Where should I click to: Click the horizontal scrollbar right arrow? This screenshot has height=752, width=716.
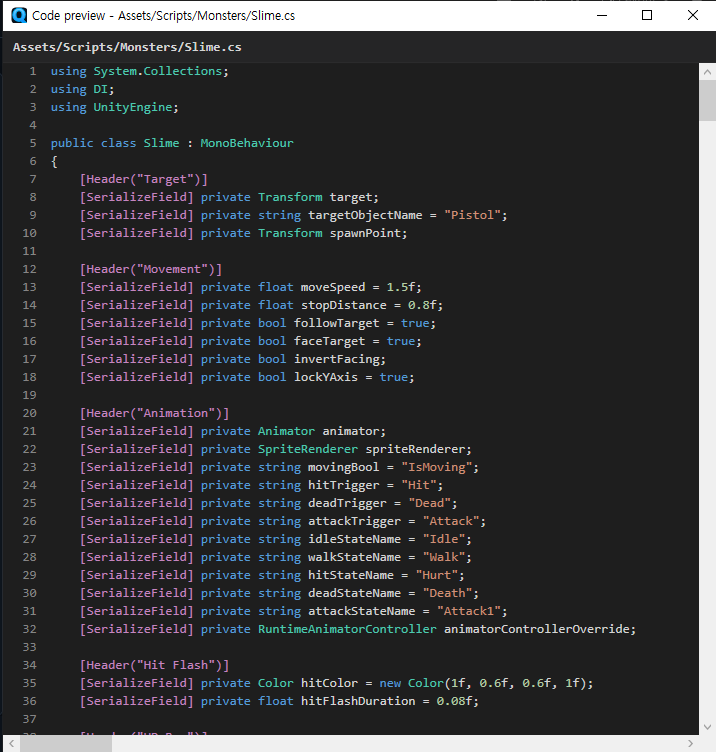690,744
